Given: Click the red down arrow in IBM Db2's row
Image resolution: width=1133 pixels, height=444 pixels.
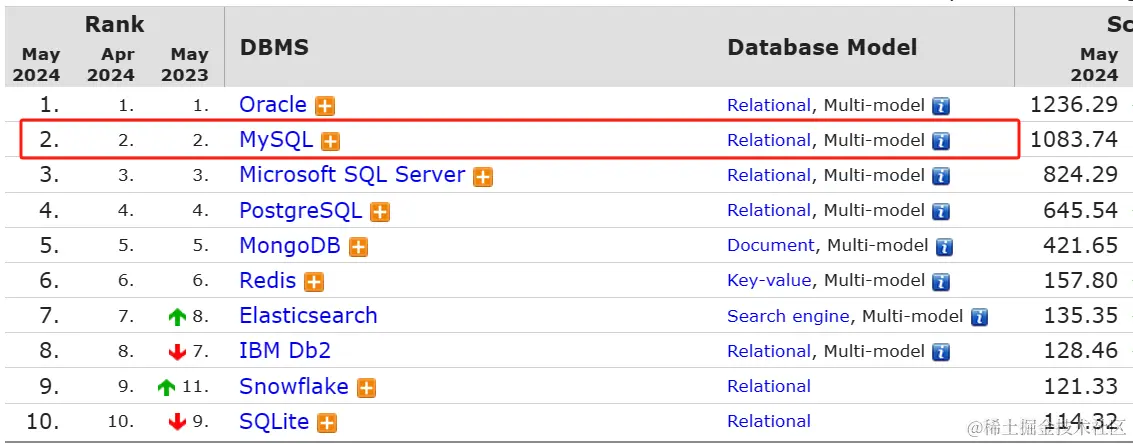Looking at the screenshot, I should point(177,352).
